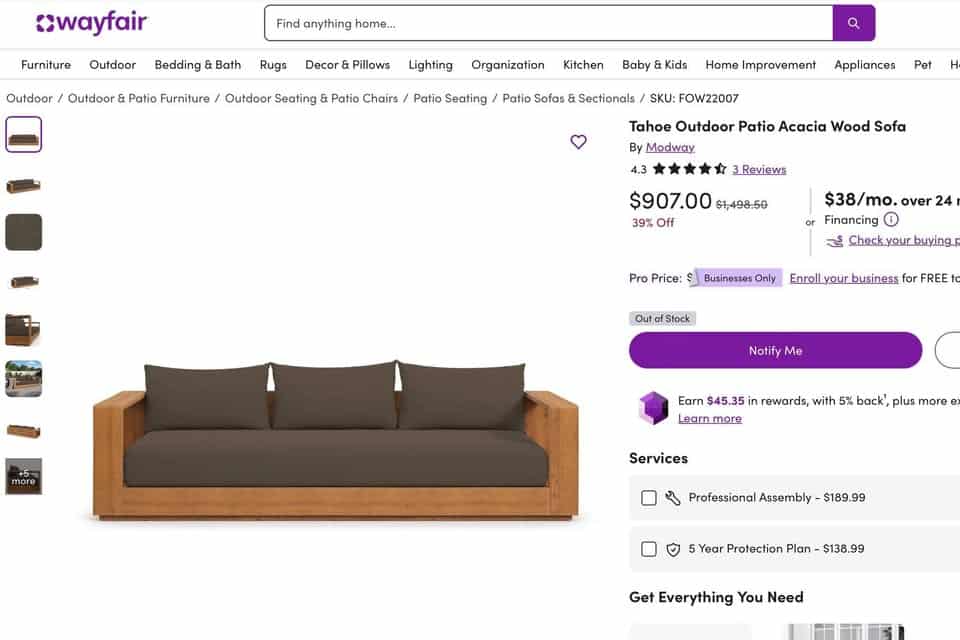Open the Wayfair home logo

click(x=92, y=23)
